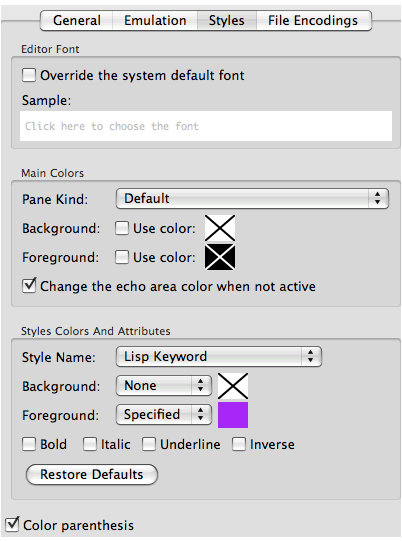Screen dimensions: 402x541
Task: Uncheck Color parenthesis
Action: click(12, 524)
